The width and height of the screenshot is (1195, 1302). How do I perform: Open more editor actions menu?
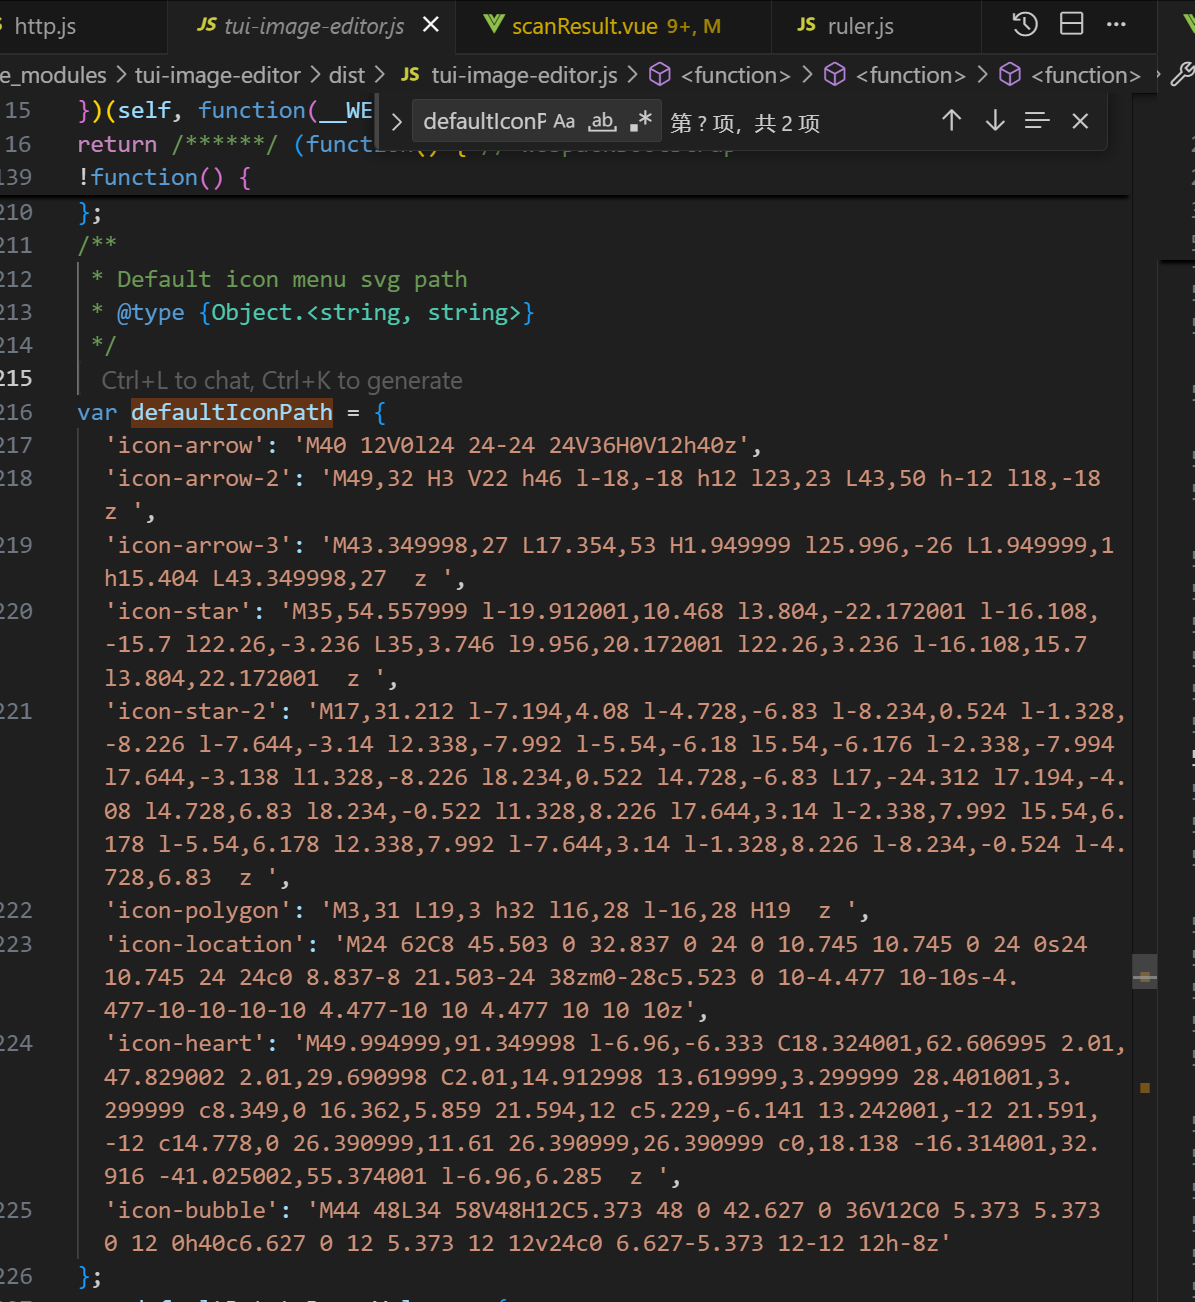click(1117, 24)
